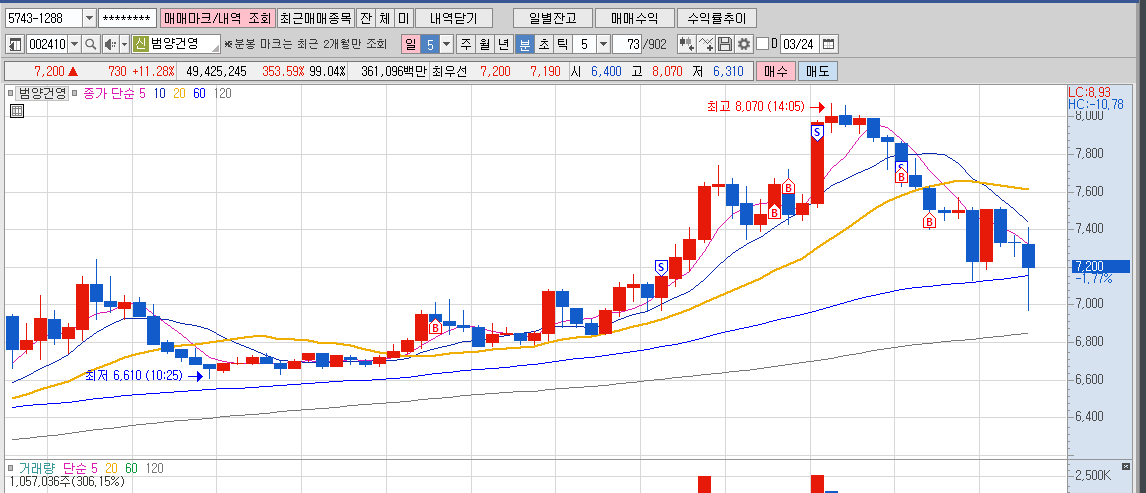This screenshot has height=493, width=1146.
Task: Click the 최우선 best quote label
Action: (449, 72)
